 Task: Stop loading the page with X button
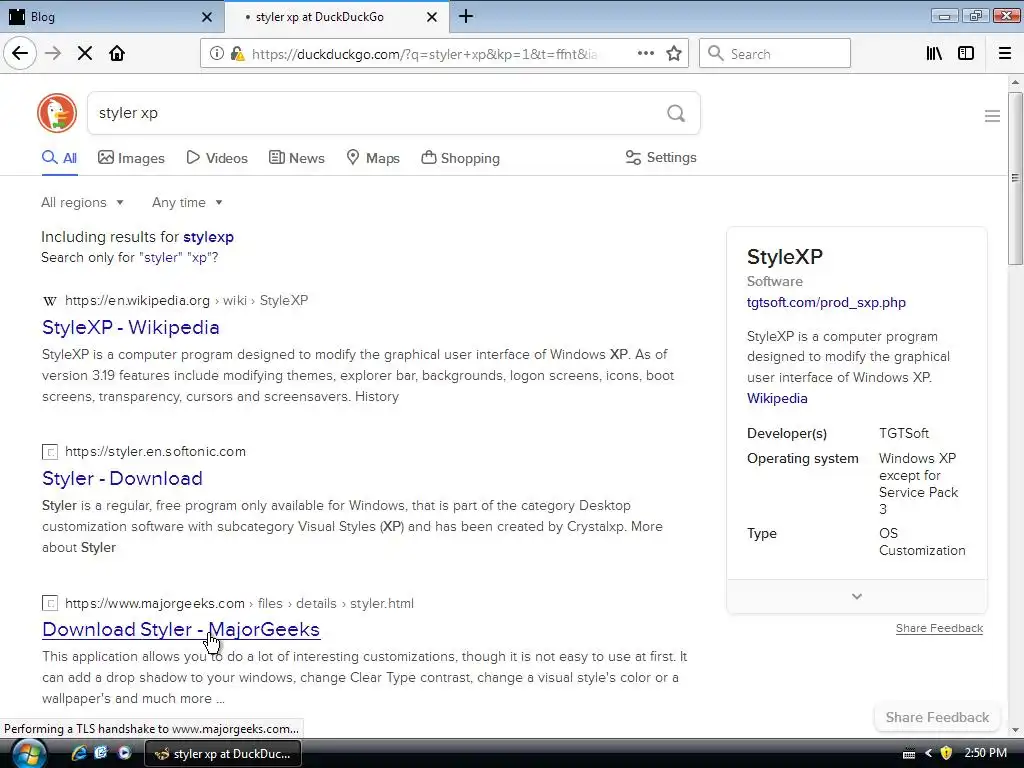coord(85,54)
